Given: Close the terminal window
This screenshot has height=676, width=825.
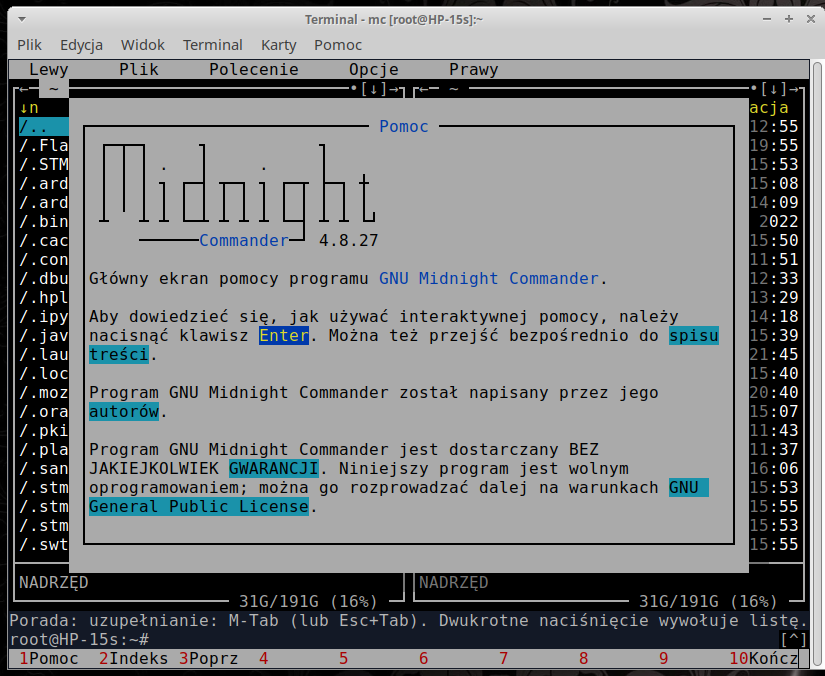Looking at the screenshot, I should 811,19.
